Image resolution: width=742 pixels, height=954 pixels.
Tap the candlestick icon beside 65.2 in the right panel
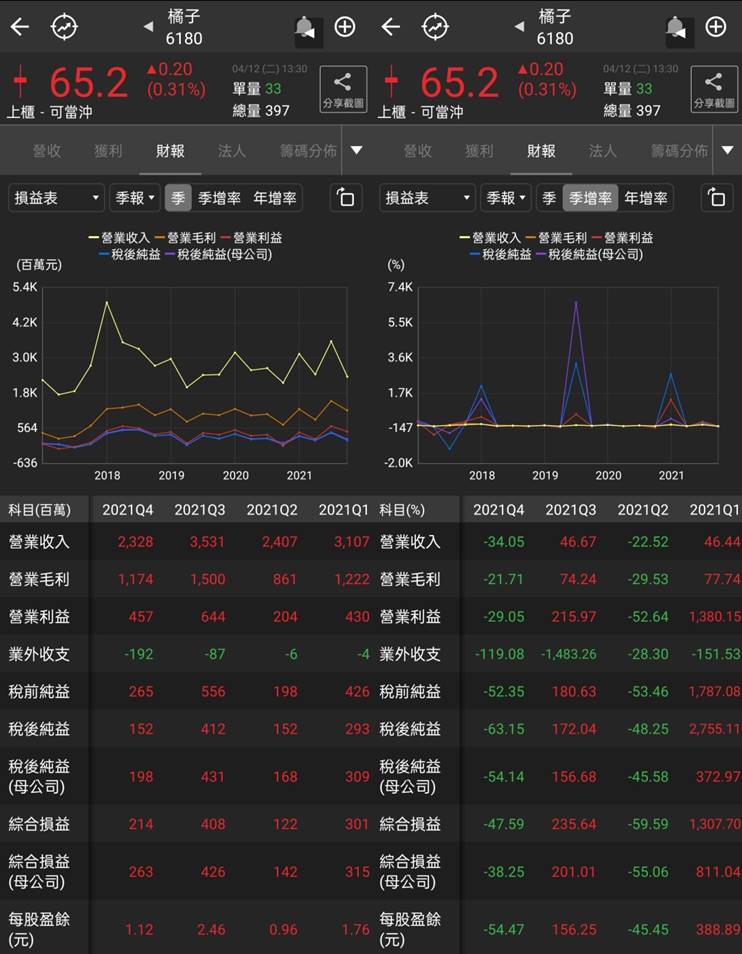(x=391, y=81)
